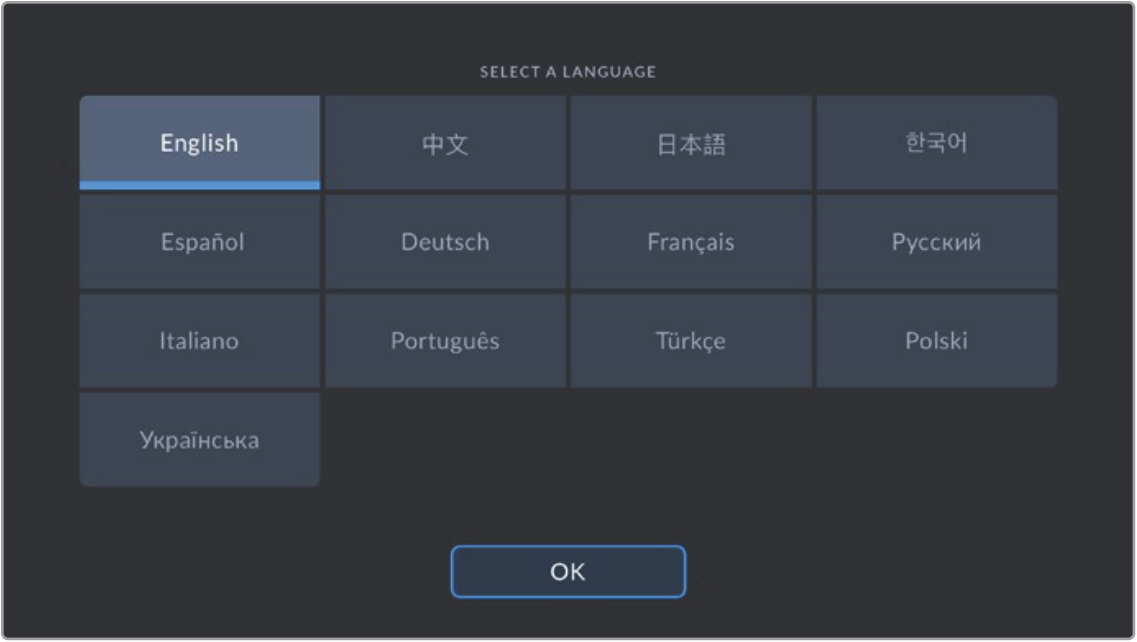Set Korean as the interface language
The image size is (1137, 642).
(x=937, y=143)
